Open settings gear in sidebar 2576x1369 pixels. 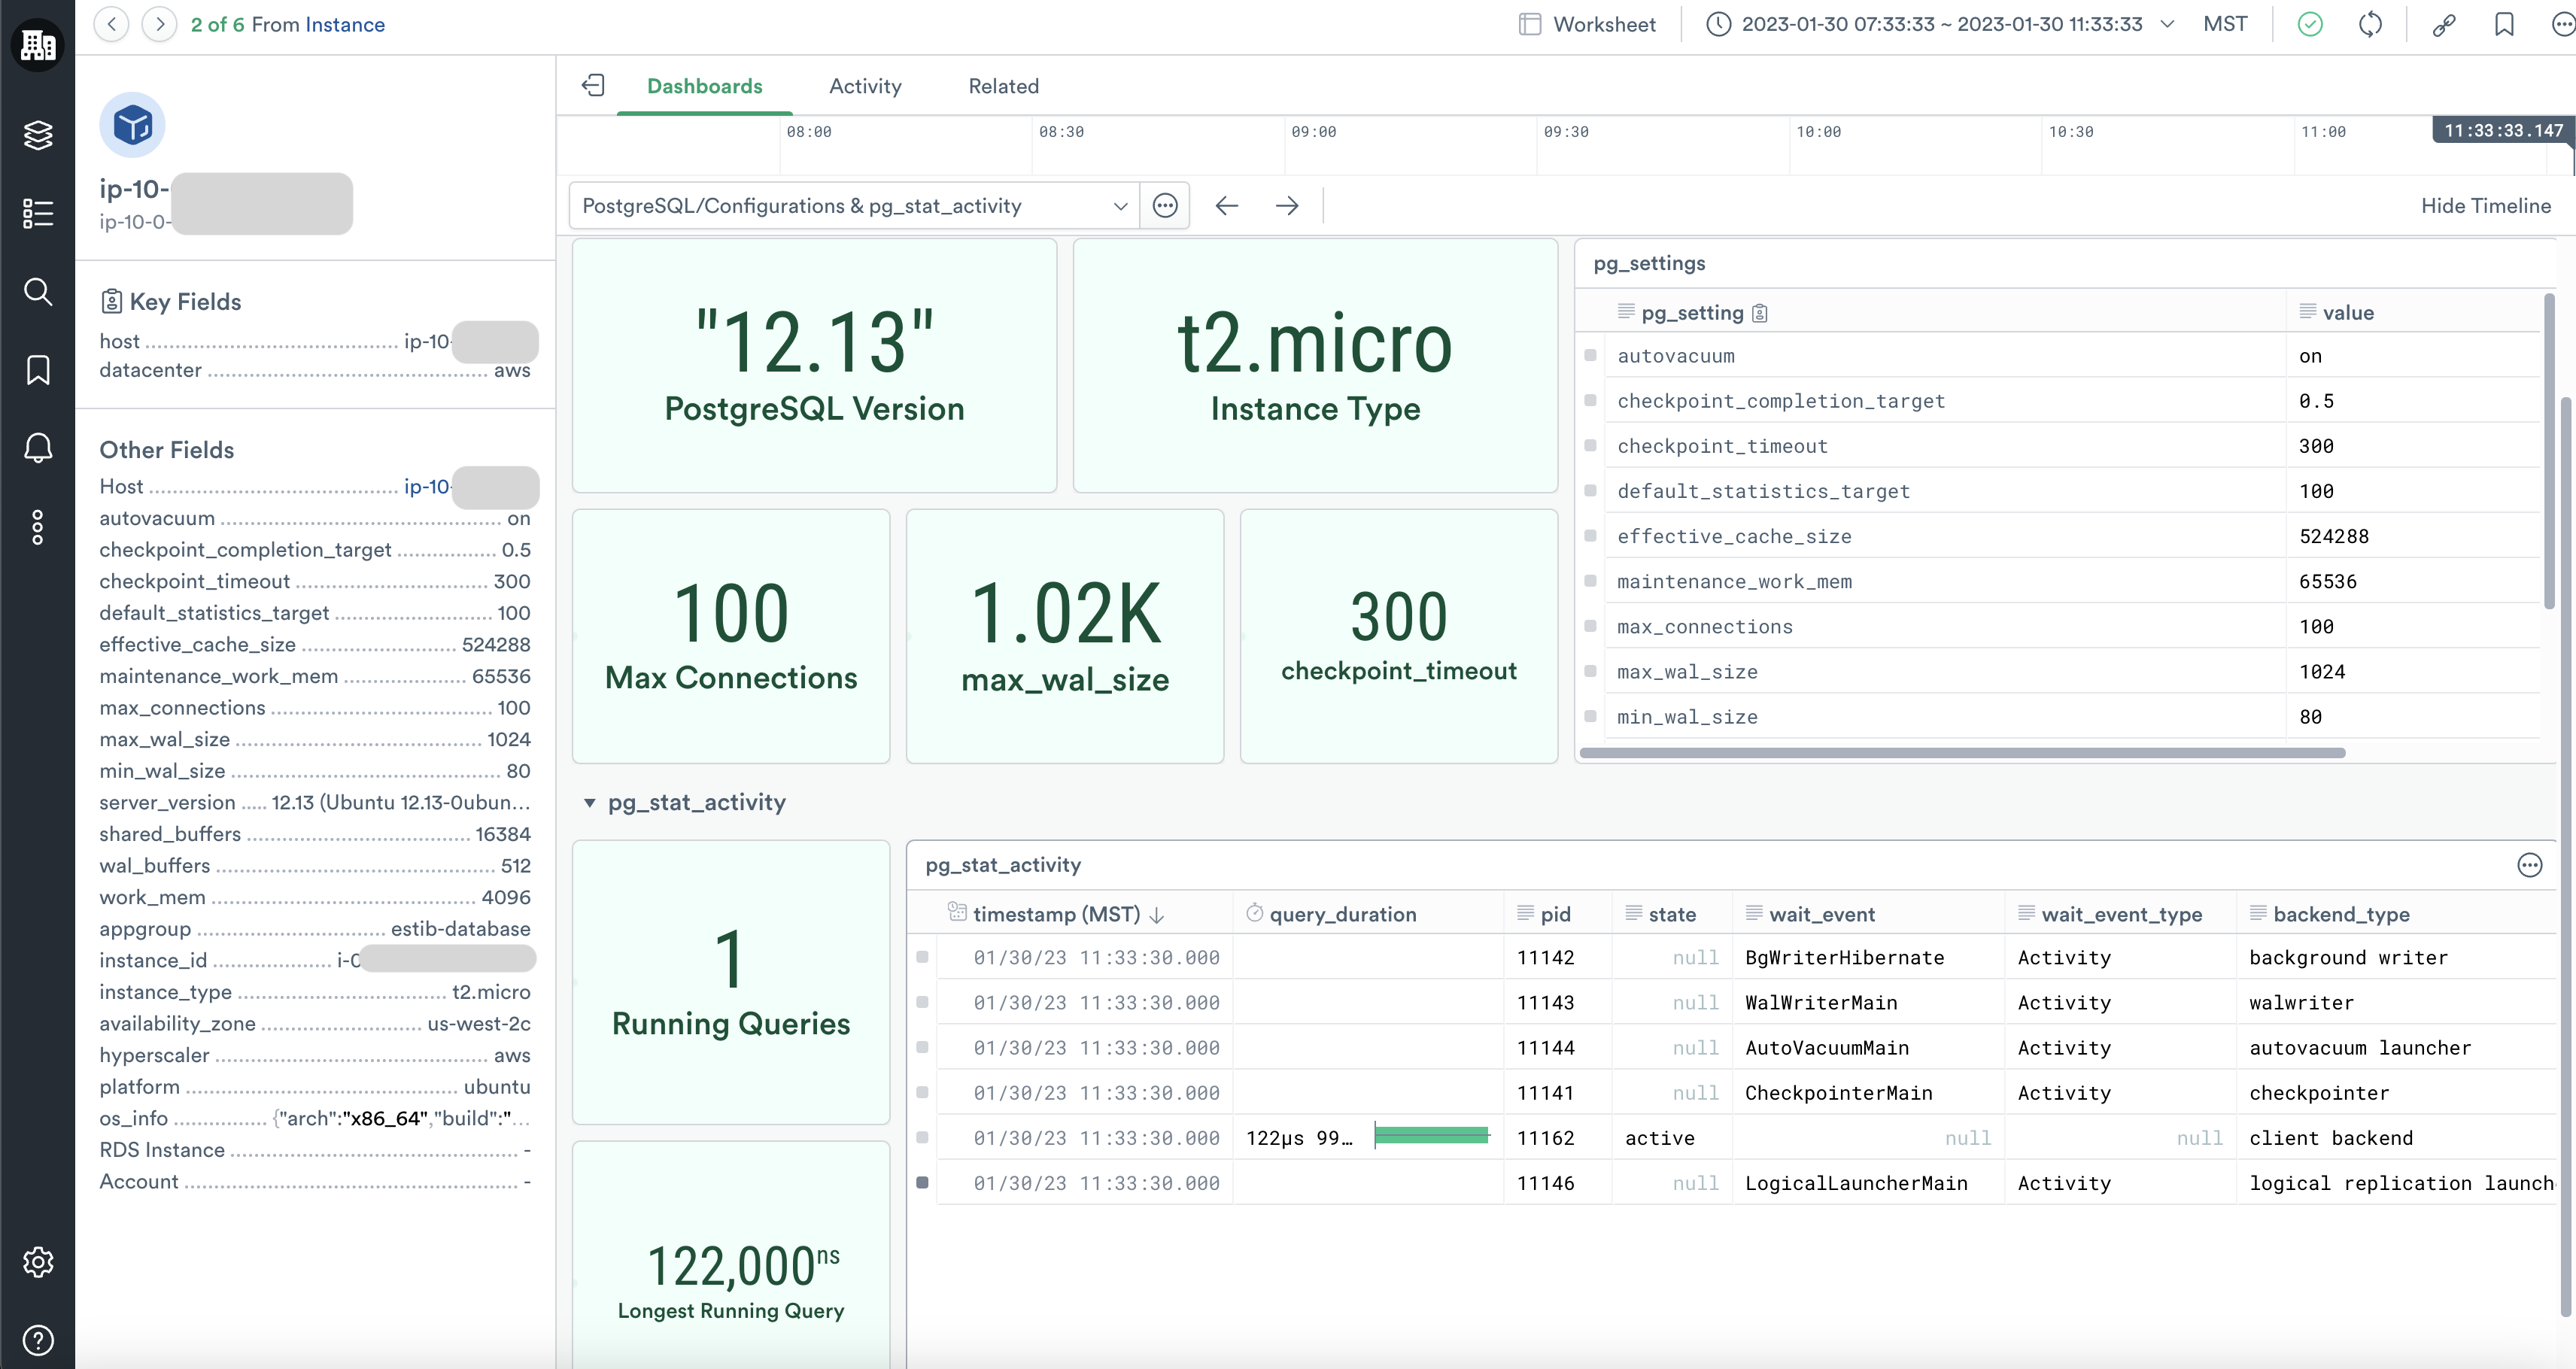(x=38, y=1262)
